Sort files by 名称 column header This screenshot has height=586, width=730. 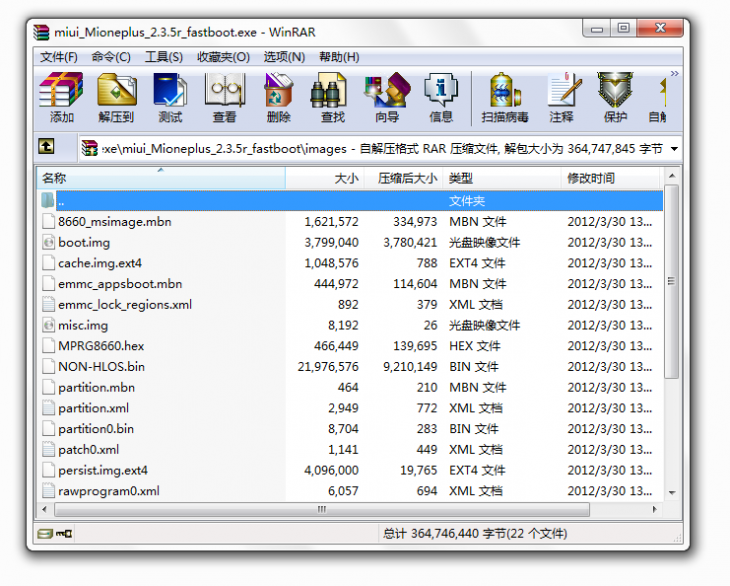[160, 178]
